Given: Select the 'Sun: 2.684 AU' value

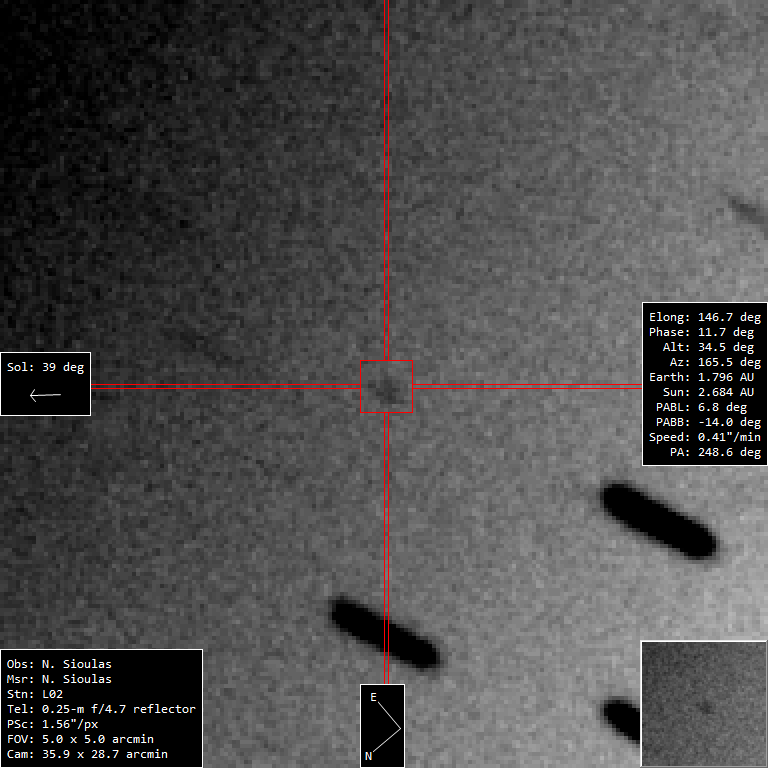Looking at the screenshot, I should click(708, 392).
